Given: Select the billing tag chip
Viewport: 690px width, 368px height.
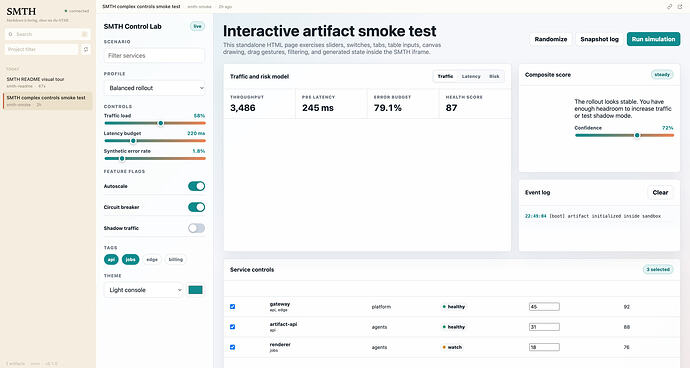Looking at the screenshot, I should coord(176,259).
